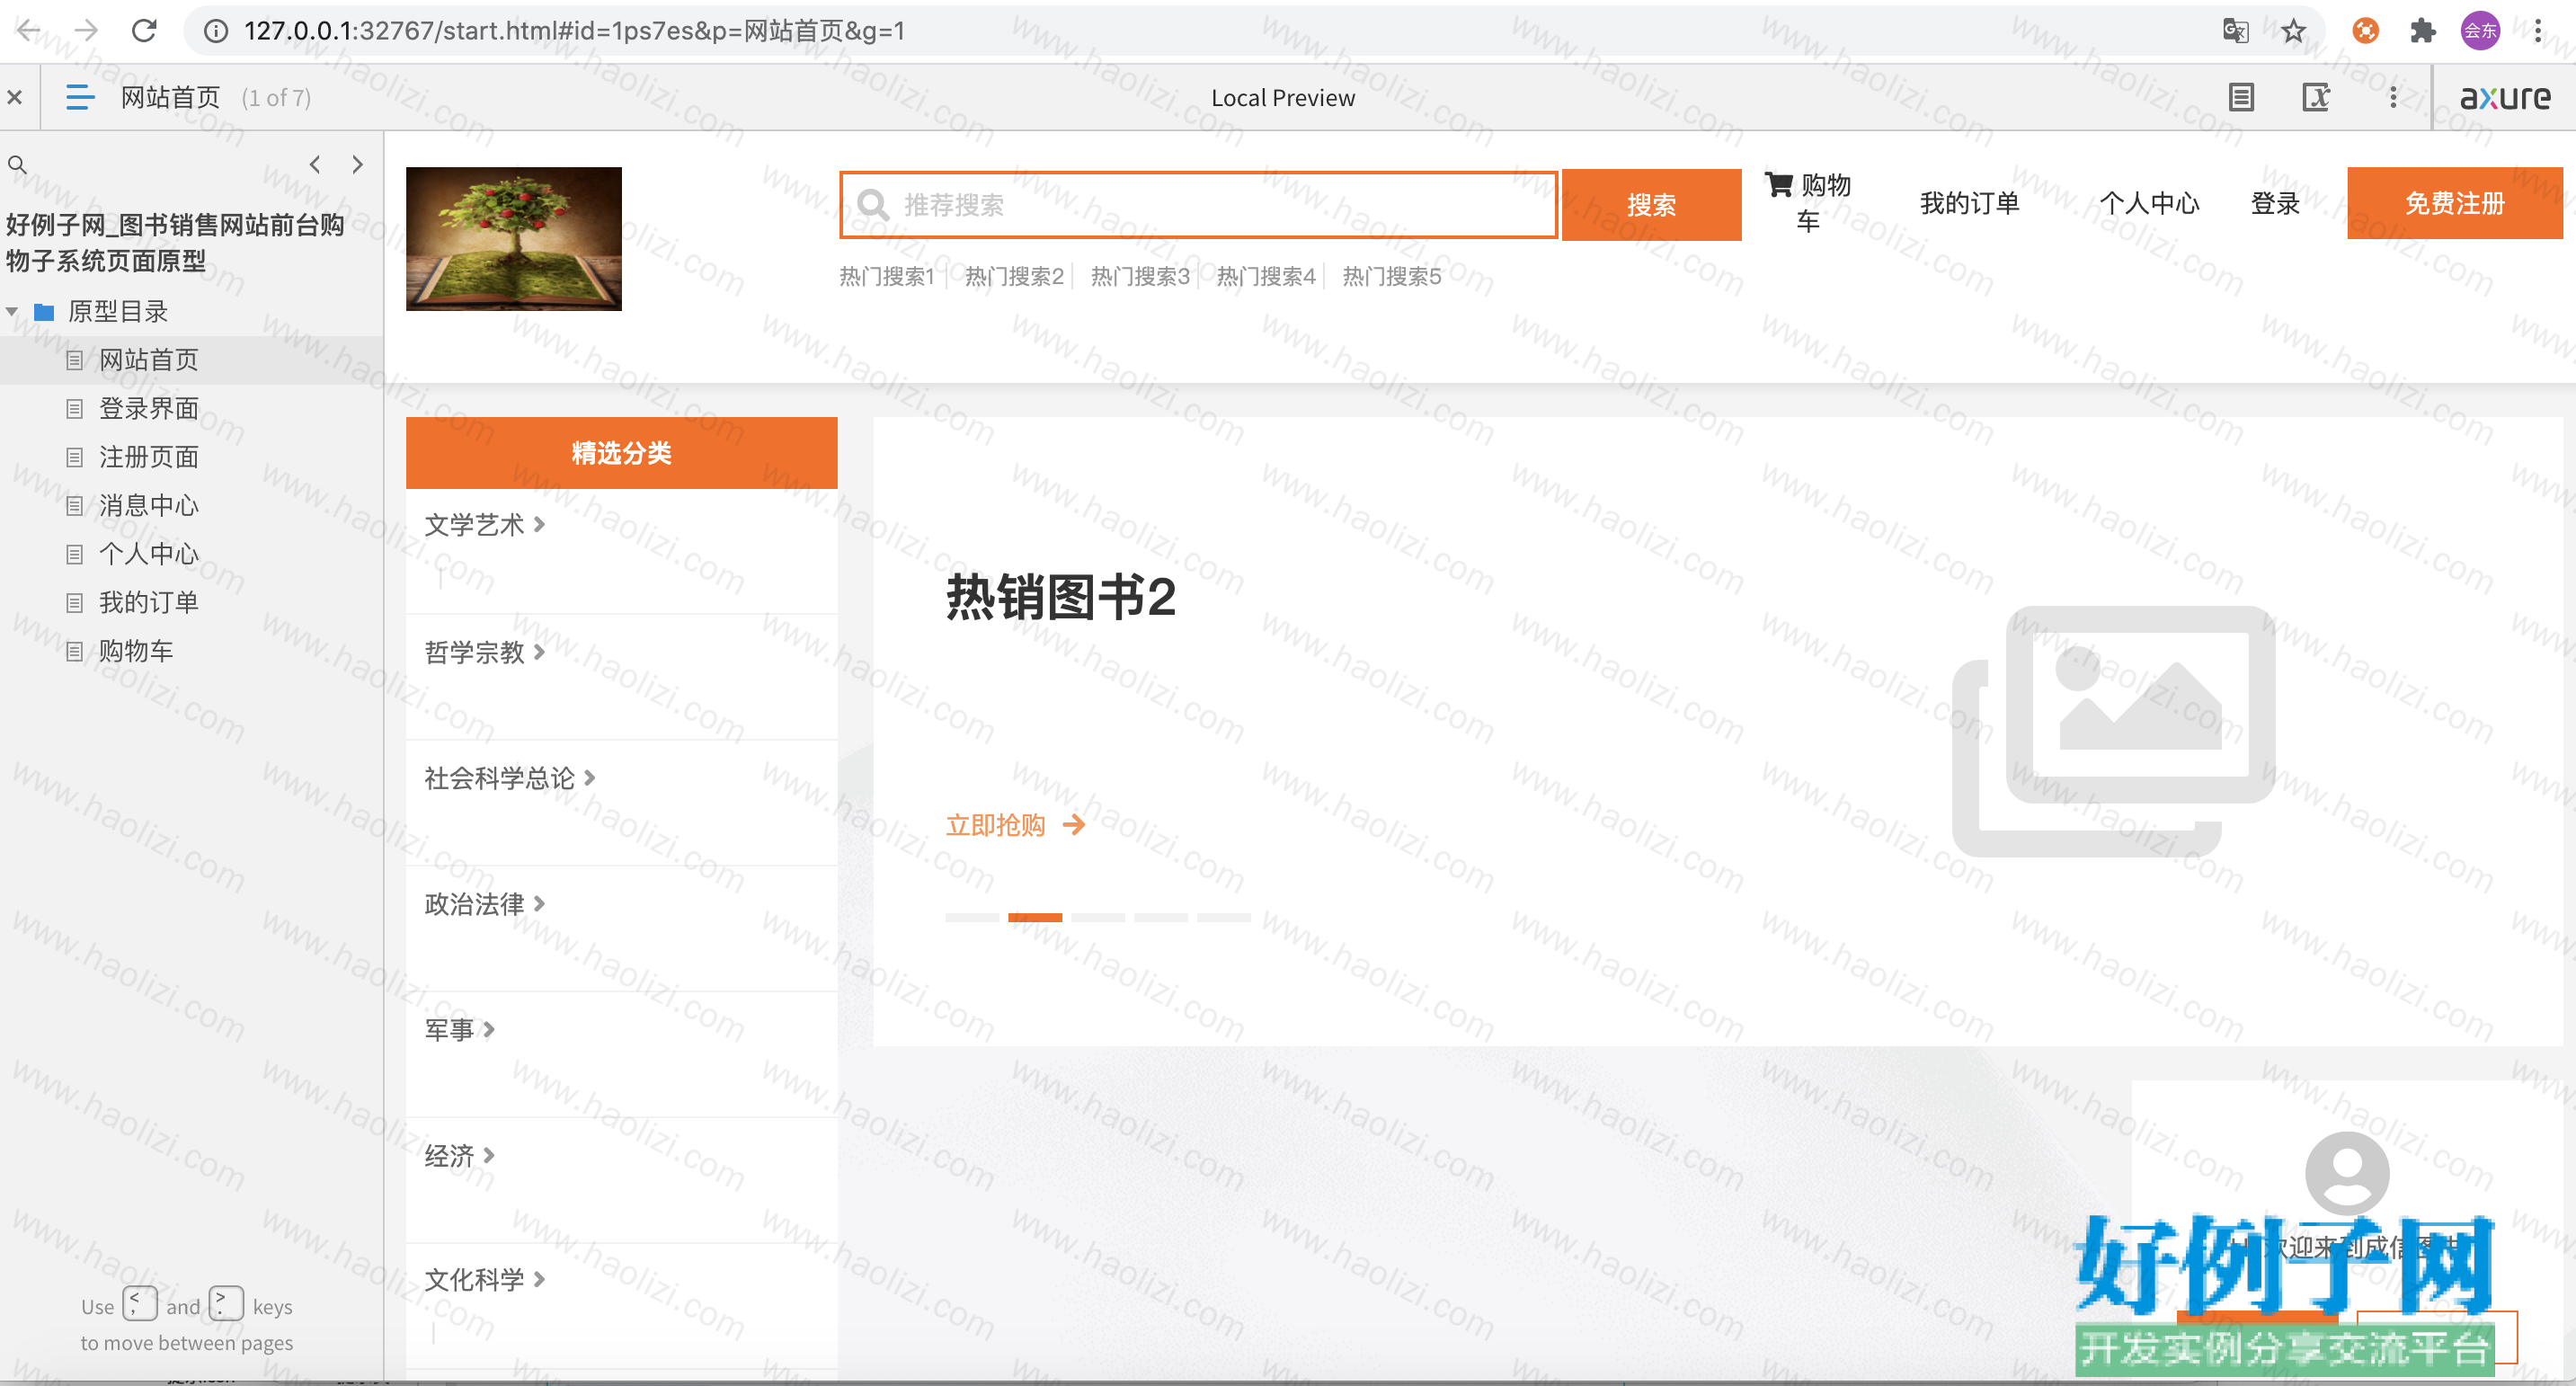The height and width of the screenshot is (1386, 2576).
Task: Go to previous page chevron
Action: (x=315, y=164)
